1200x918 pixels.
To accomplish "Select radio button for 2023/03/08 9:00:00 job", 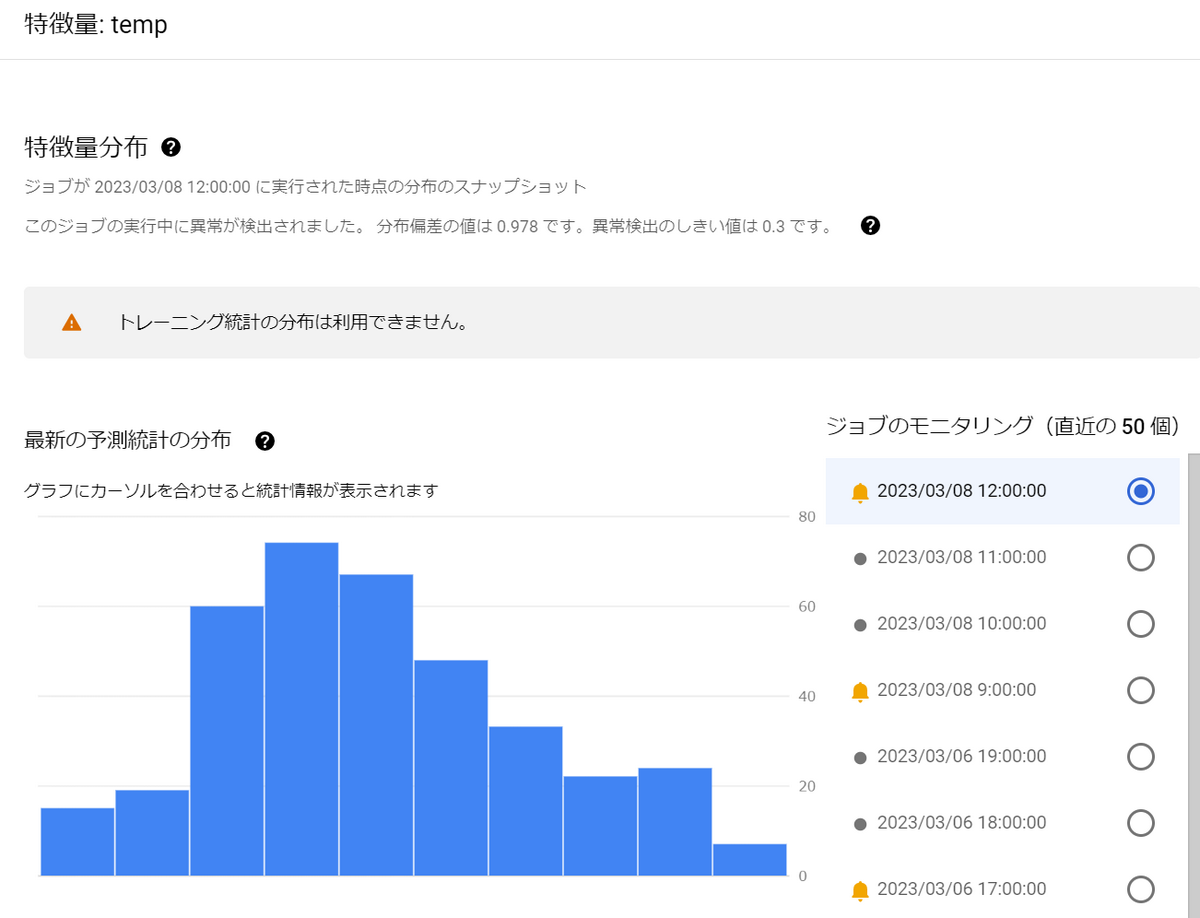I will pyautogui.click(x=1141, y=690).
